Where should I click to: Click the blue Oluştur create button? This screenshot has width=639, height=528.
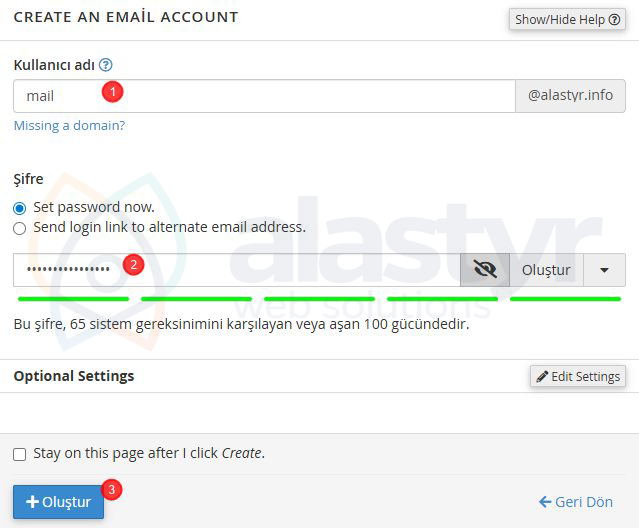coord(58,502)
